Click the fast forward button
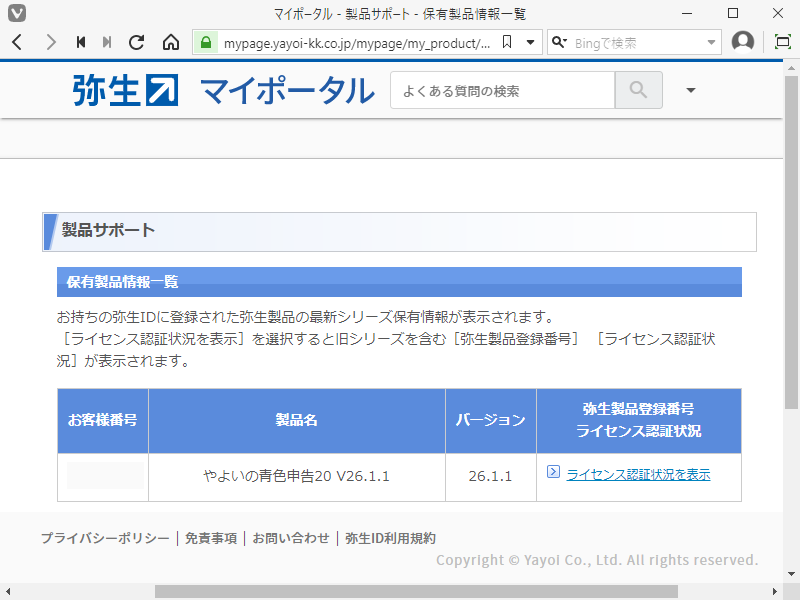Viewport: 800px width, 600px height. tap(107, 42)
